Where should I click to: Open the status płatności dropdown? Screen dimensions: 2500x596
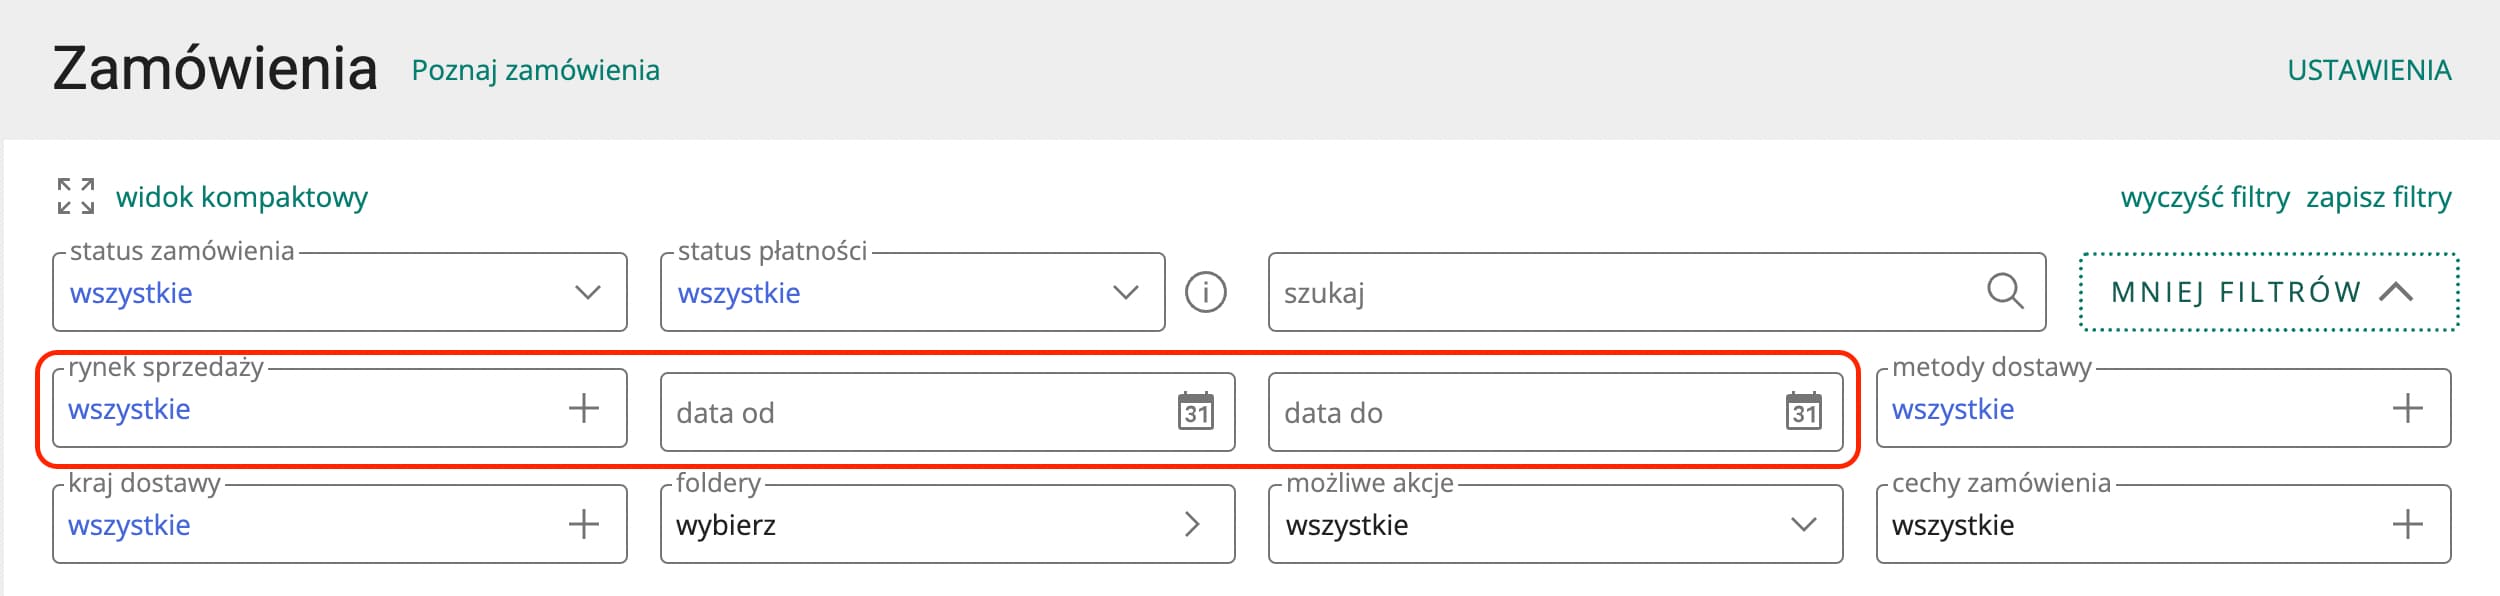point(912,292)
